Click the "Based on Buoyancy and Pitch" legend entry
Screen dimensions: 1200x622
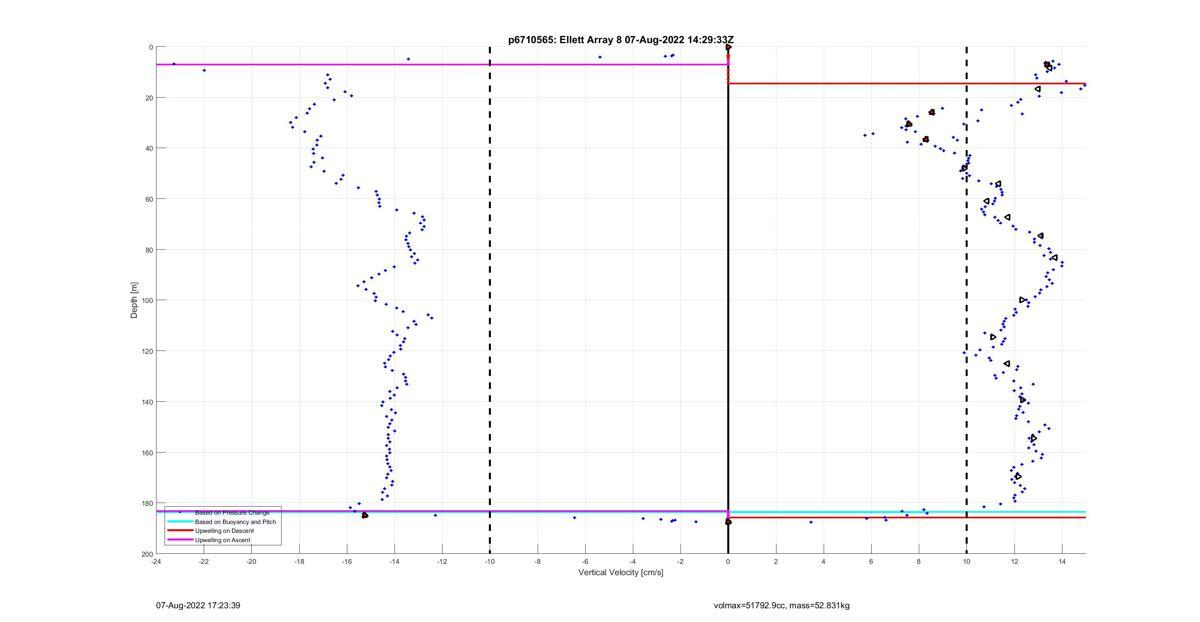(x=235, y=522)
